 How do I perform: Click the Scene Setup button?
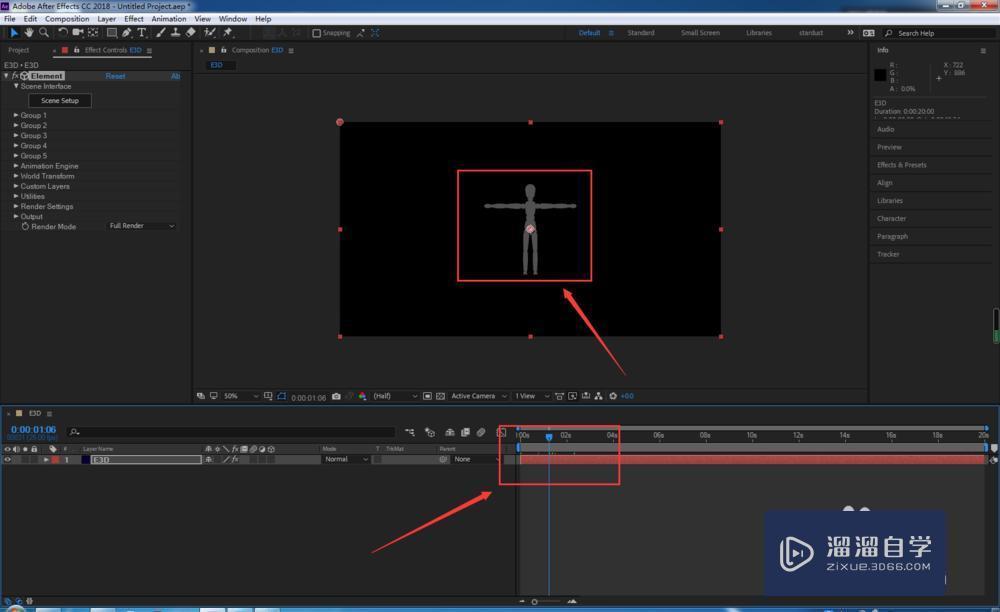pos(60,100)
